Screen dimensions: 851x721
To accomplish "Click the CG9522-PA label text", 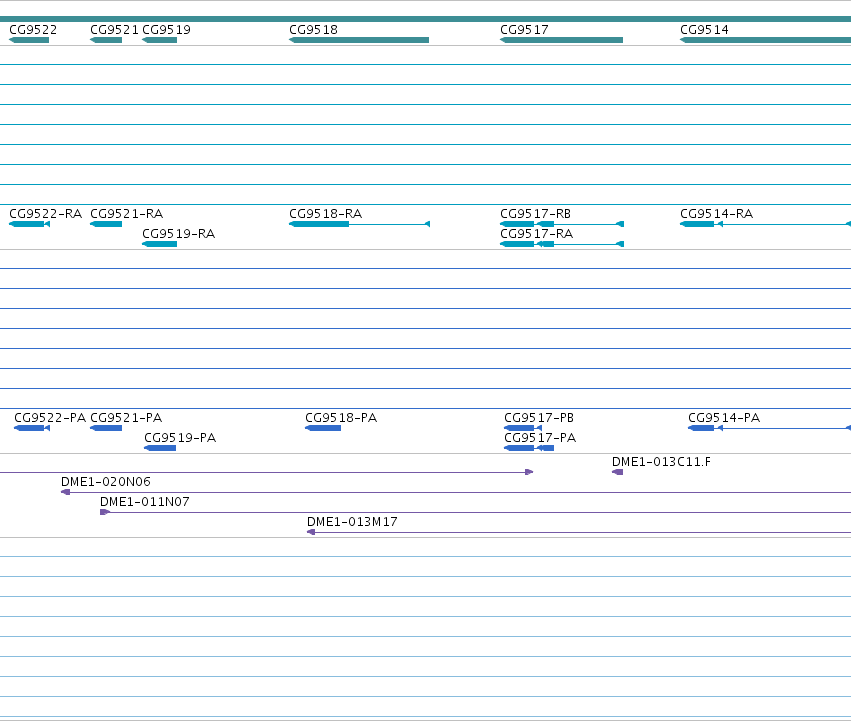I will tap(50, 418).
